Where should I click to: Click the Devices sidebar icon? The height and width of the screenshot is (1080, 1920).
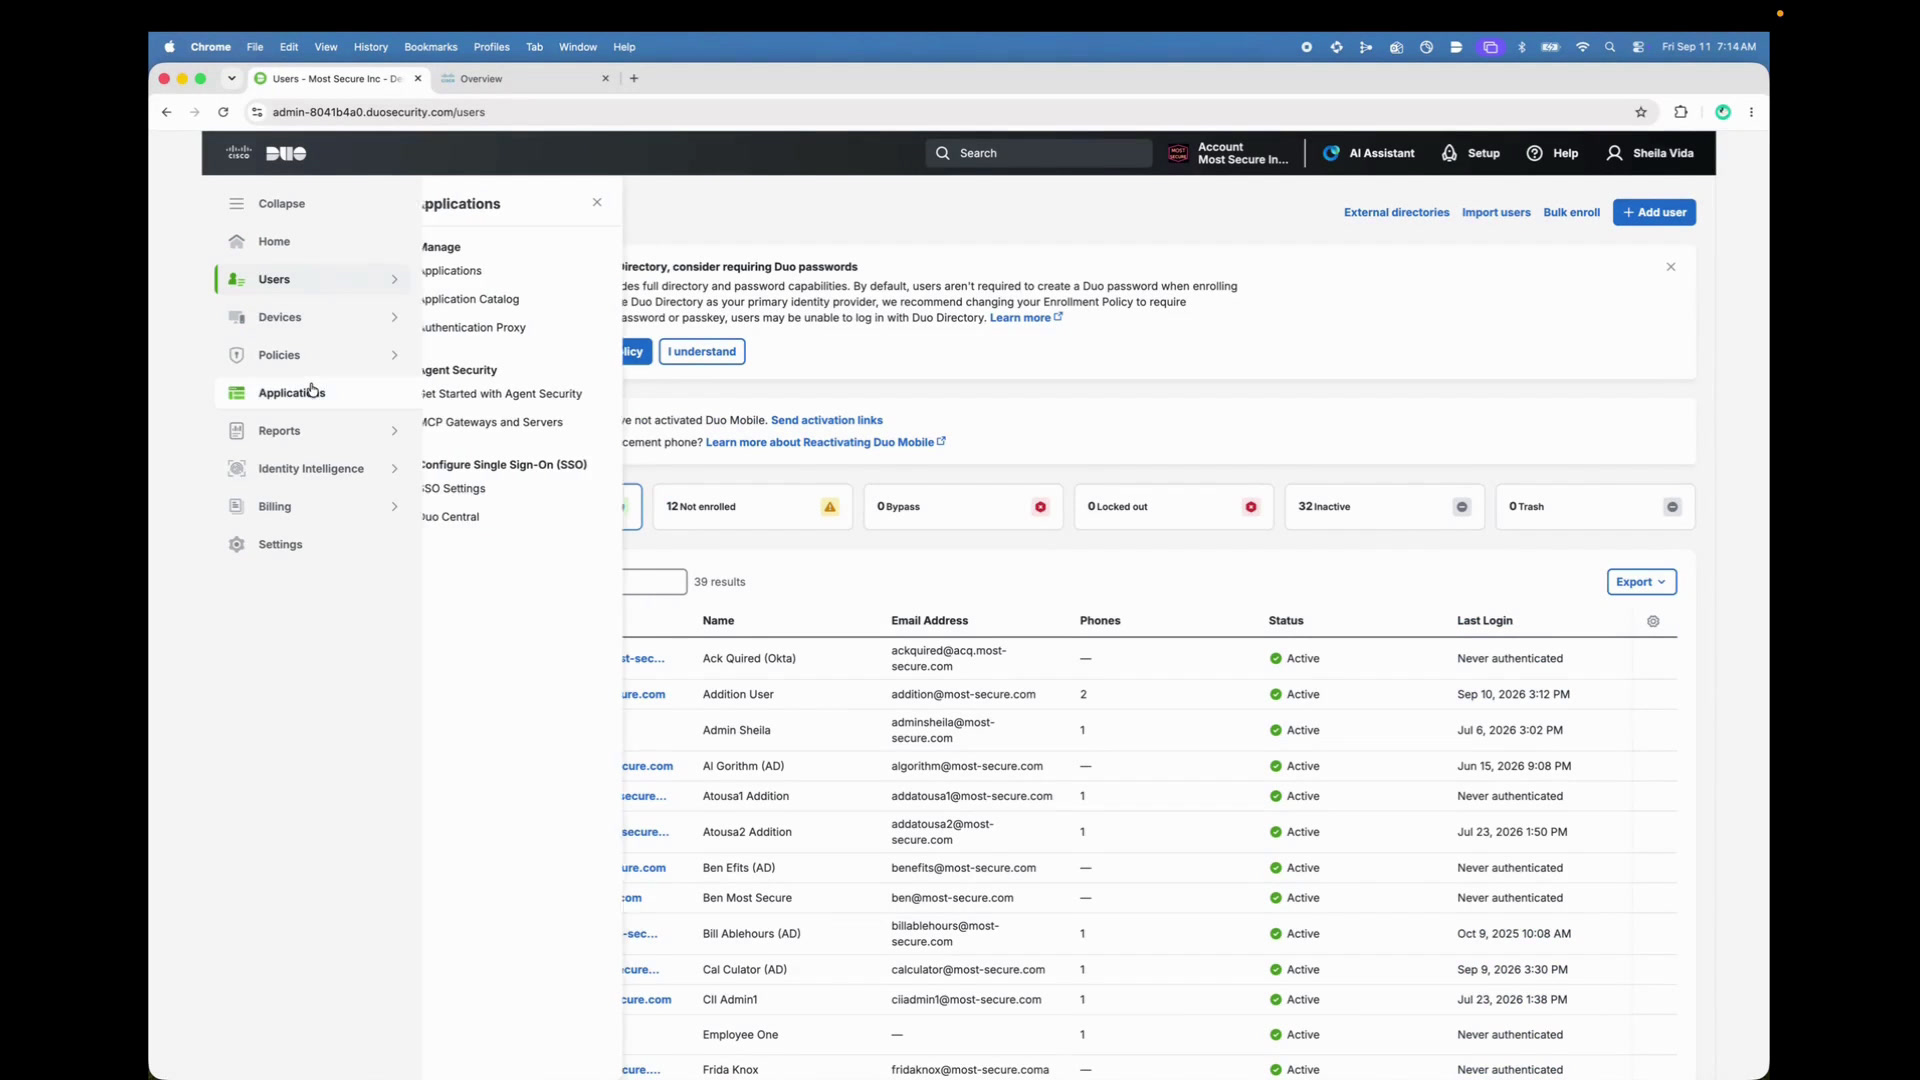click(x=236, y=318)
